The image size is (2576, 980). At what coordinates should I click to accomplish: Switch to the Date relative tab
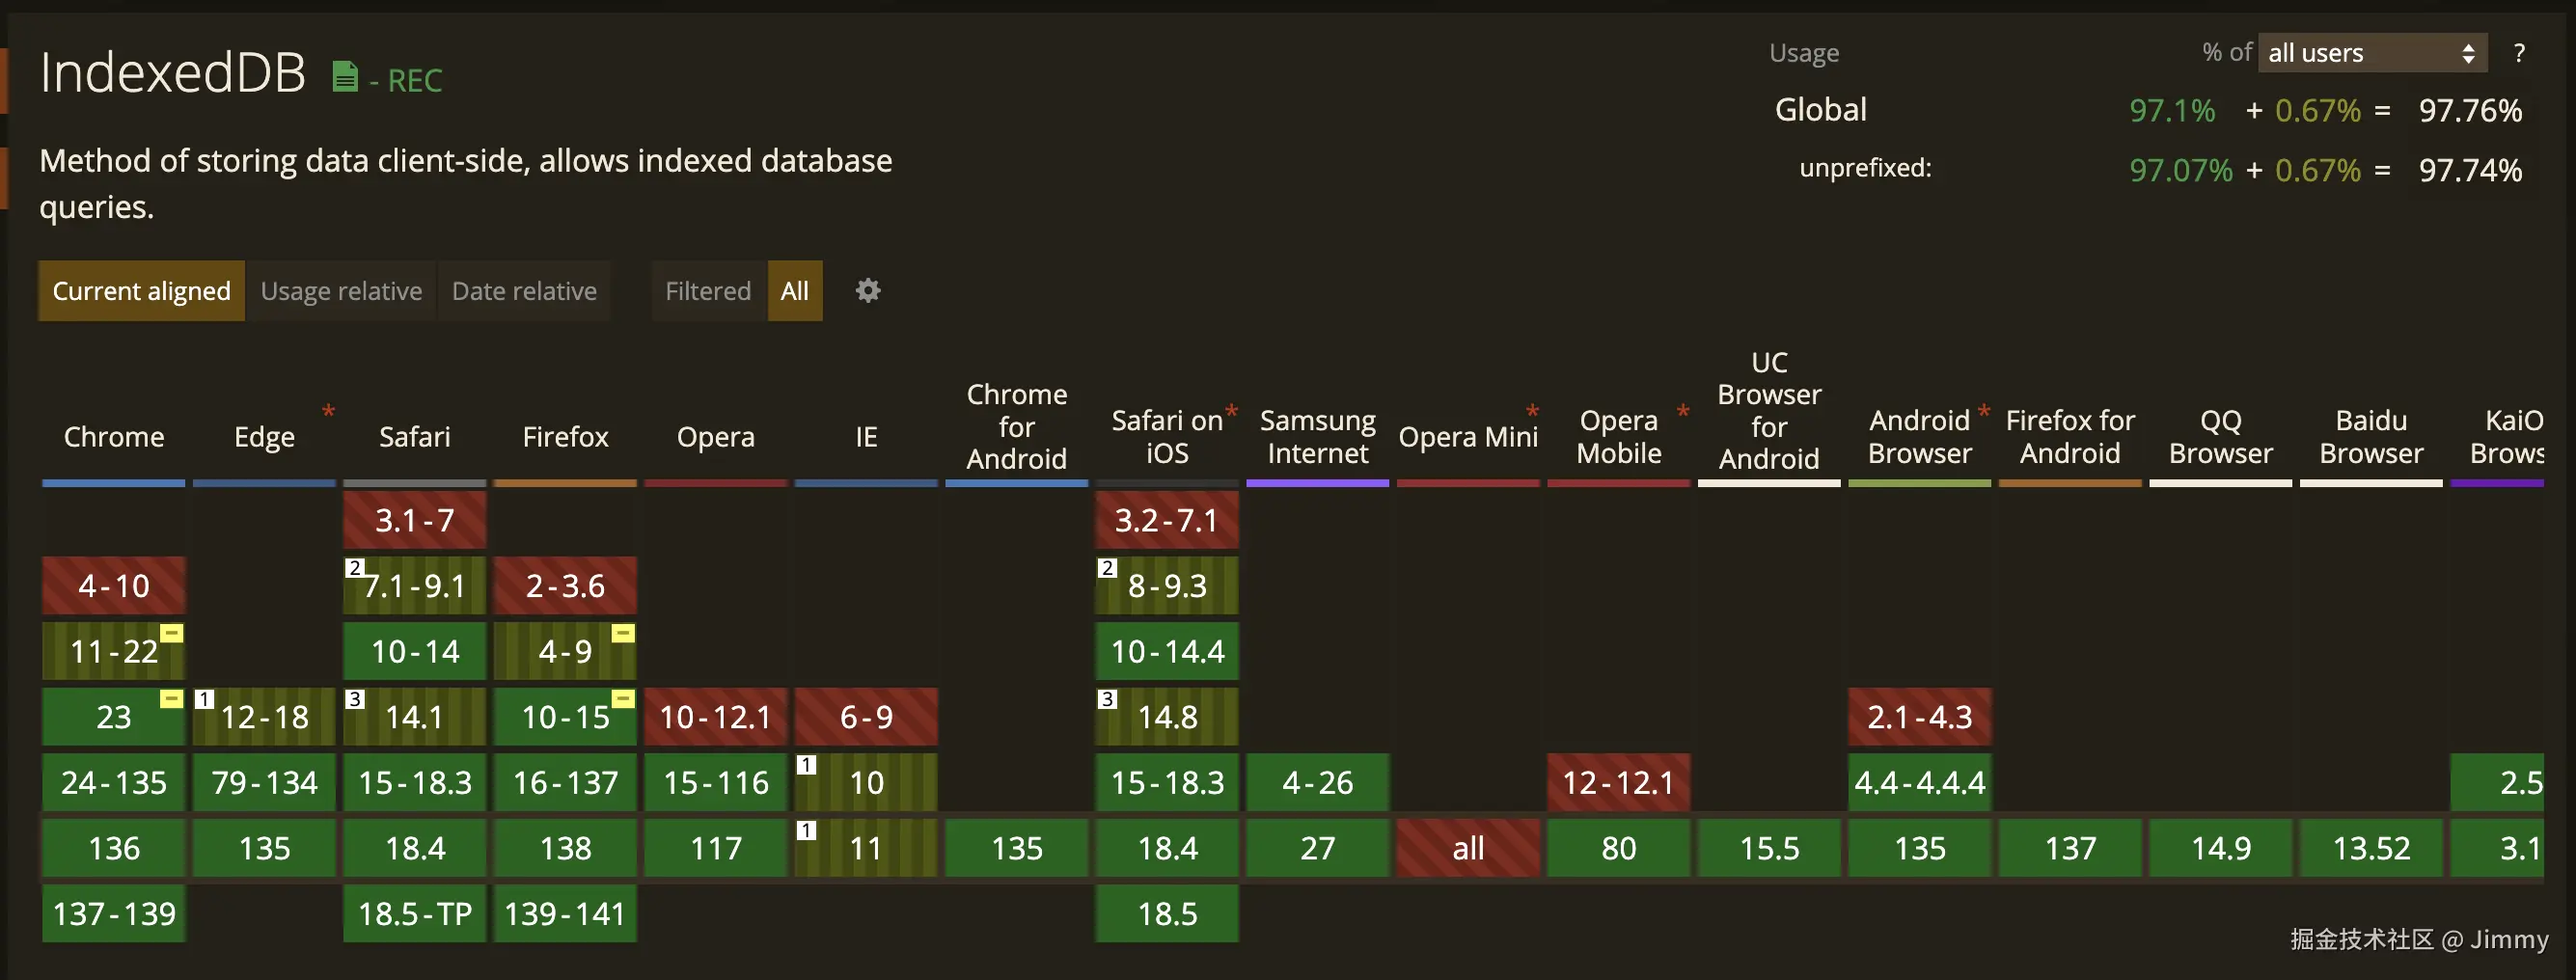point(523,291)
